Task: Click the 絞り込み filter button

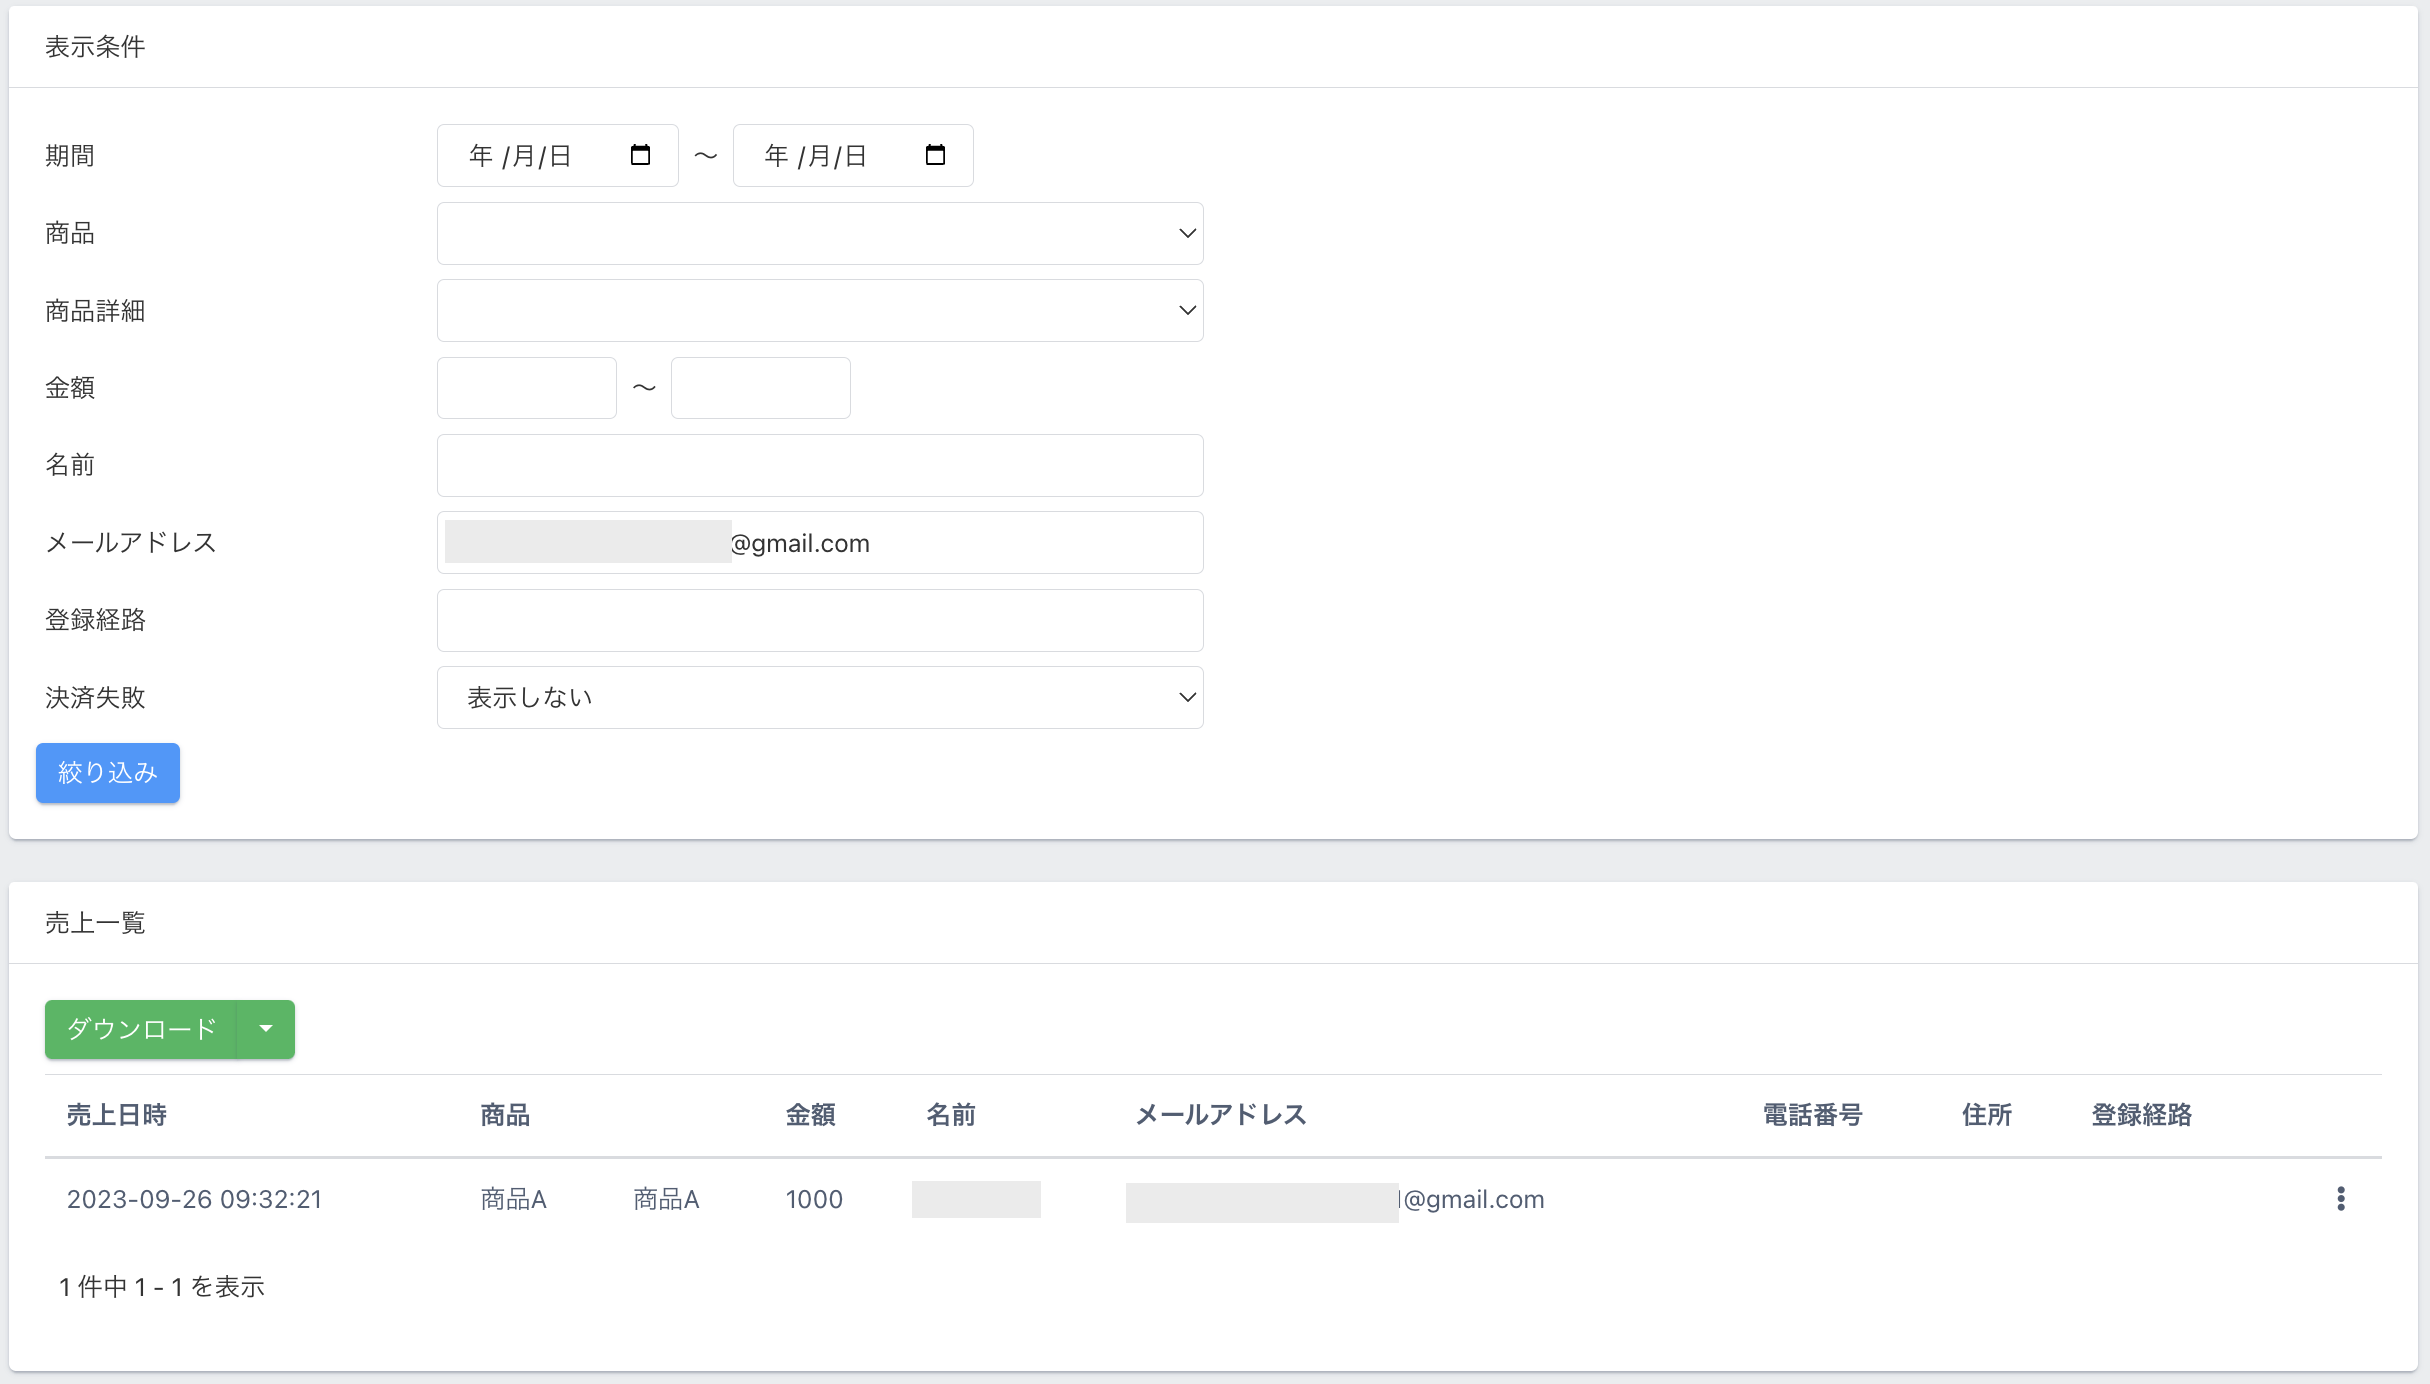Action: click(x=108, y=773)
